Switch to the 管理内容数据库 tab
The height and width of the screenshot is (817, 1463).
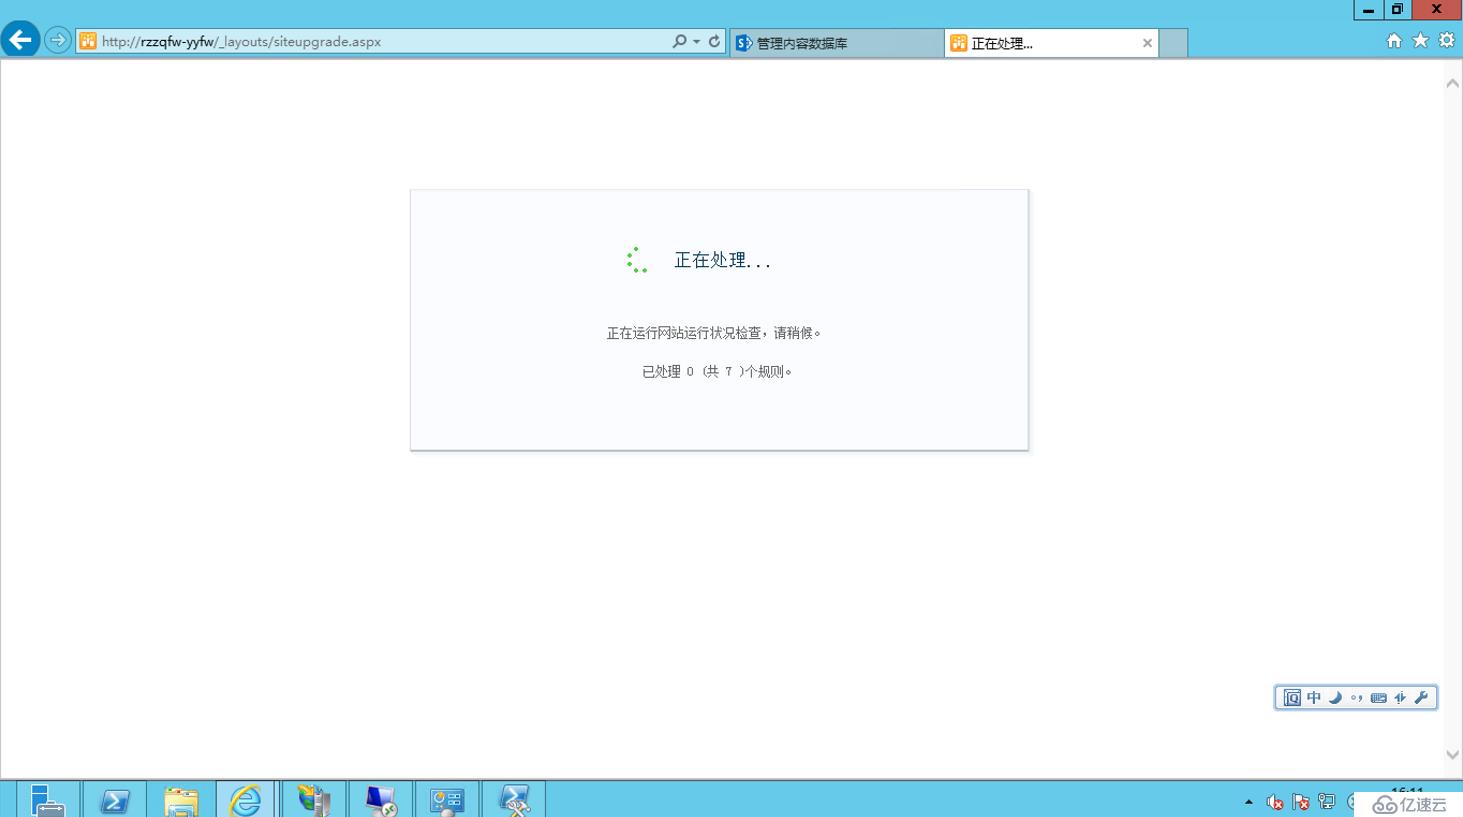(837, 43)
